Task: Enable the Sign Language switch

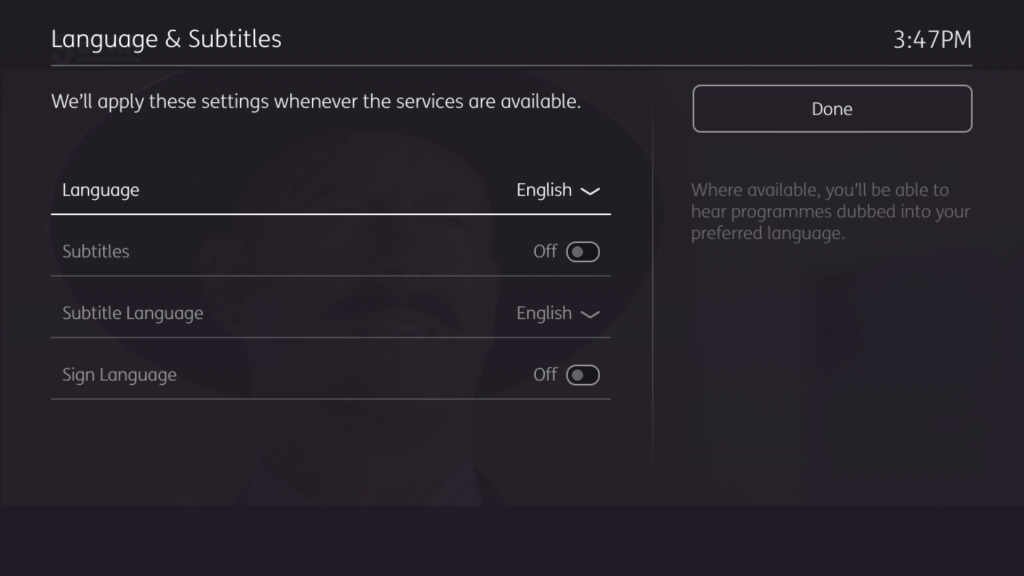Action: 583,375
